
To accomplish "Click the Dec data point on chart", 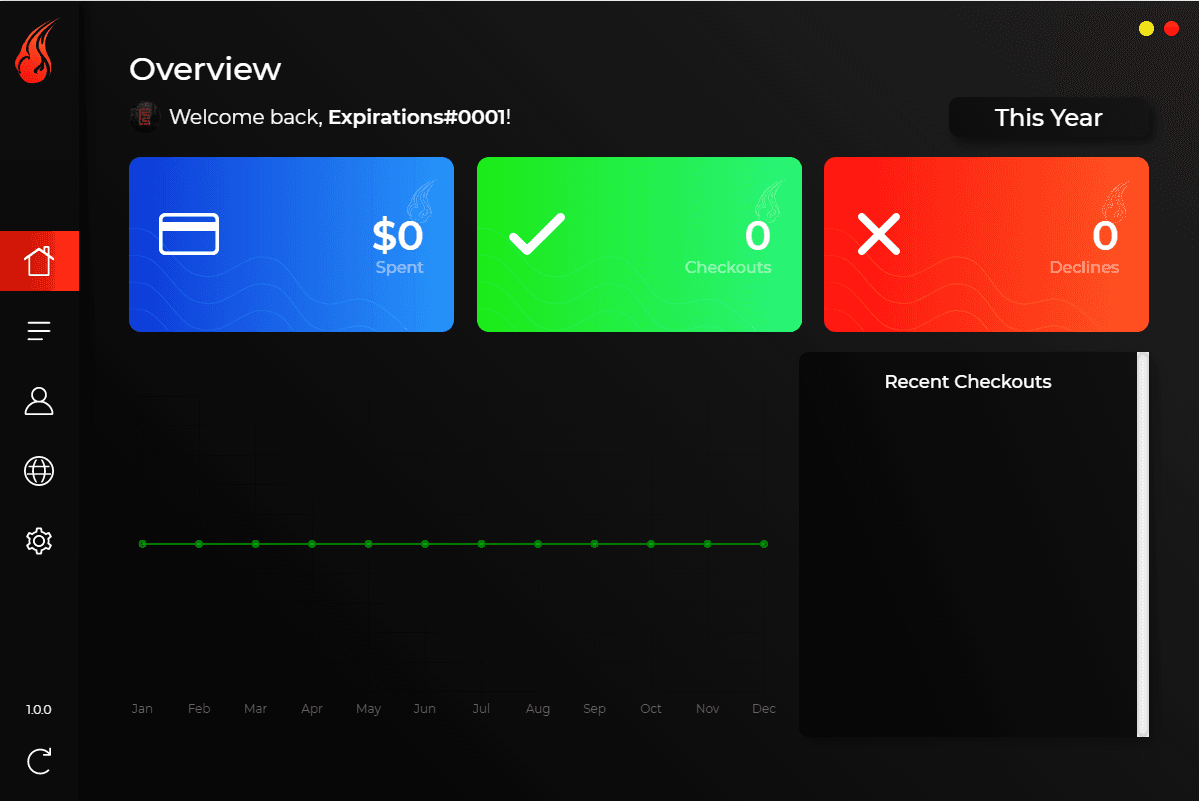I will (764, 544).
